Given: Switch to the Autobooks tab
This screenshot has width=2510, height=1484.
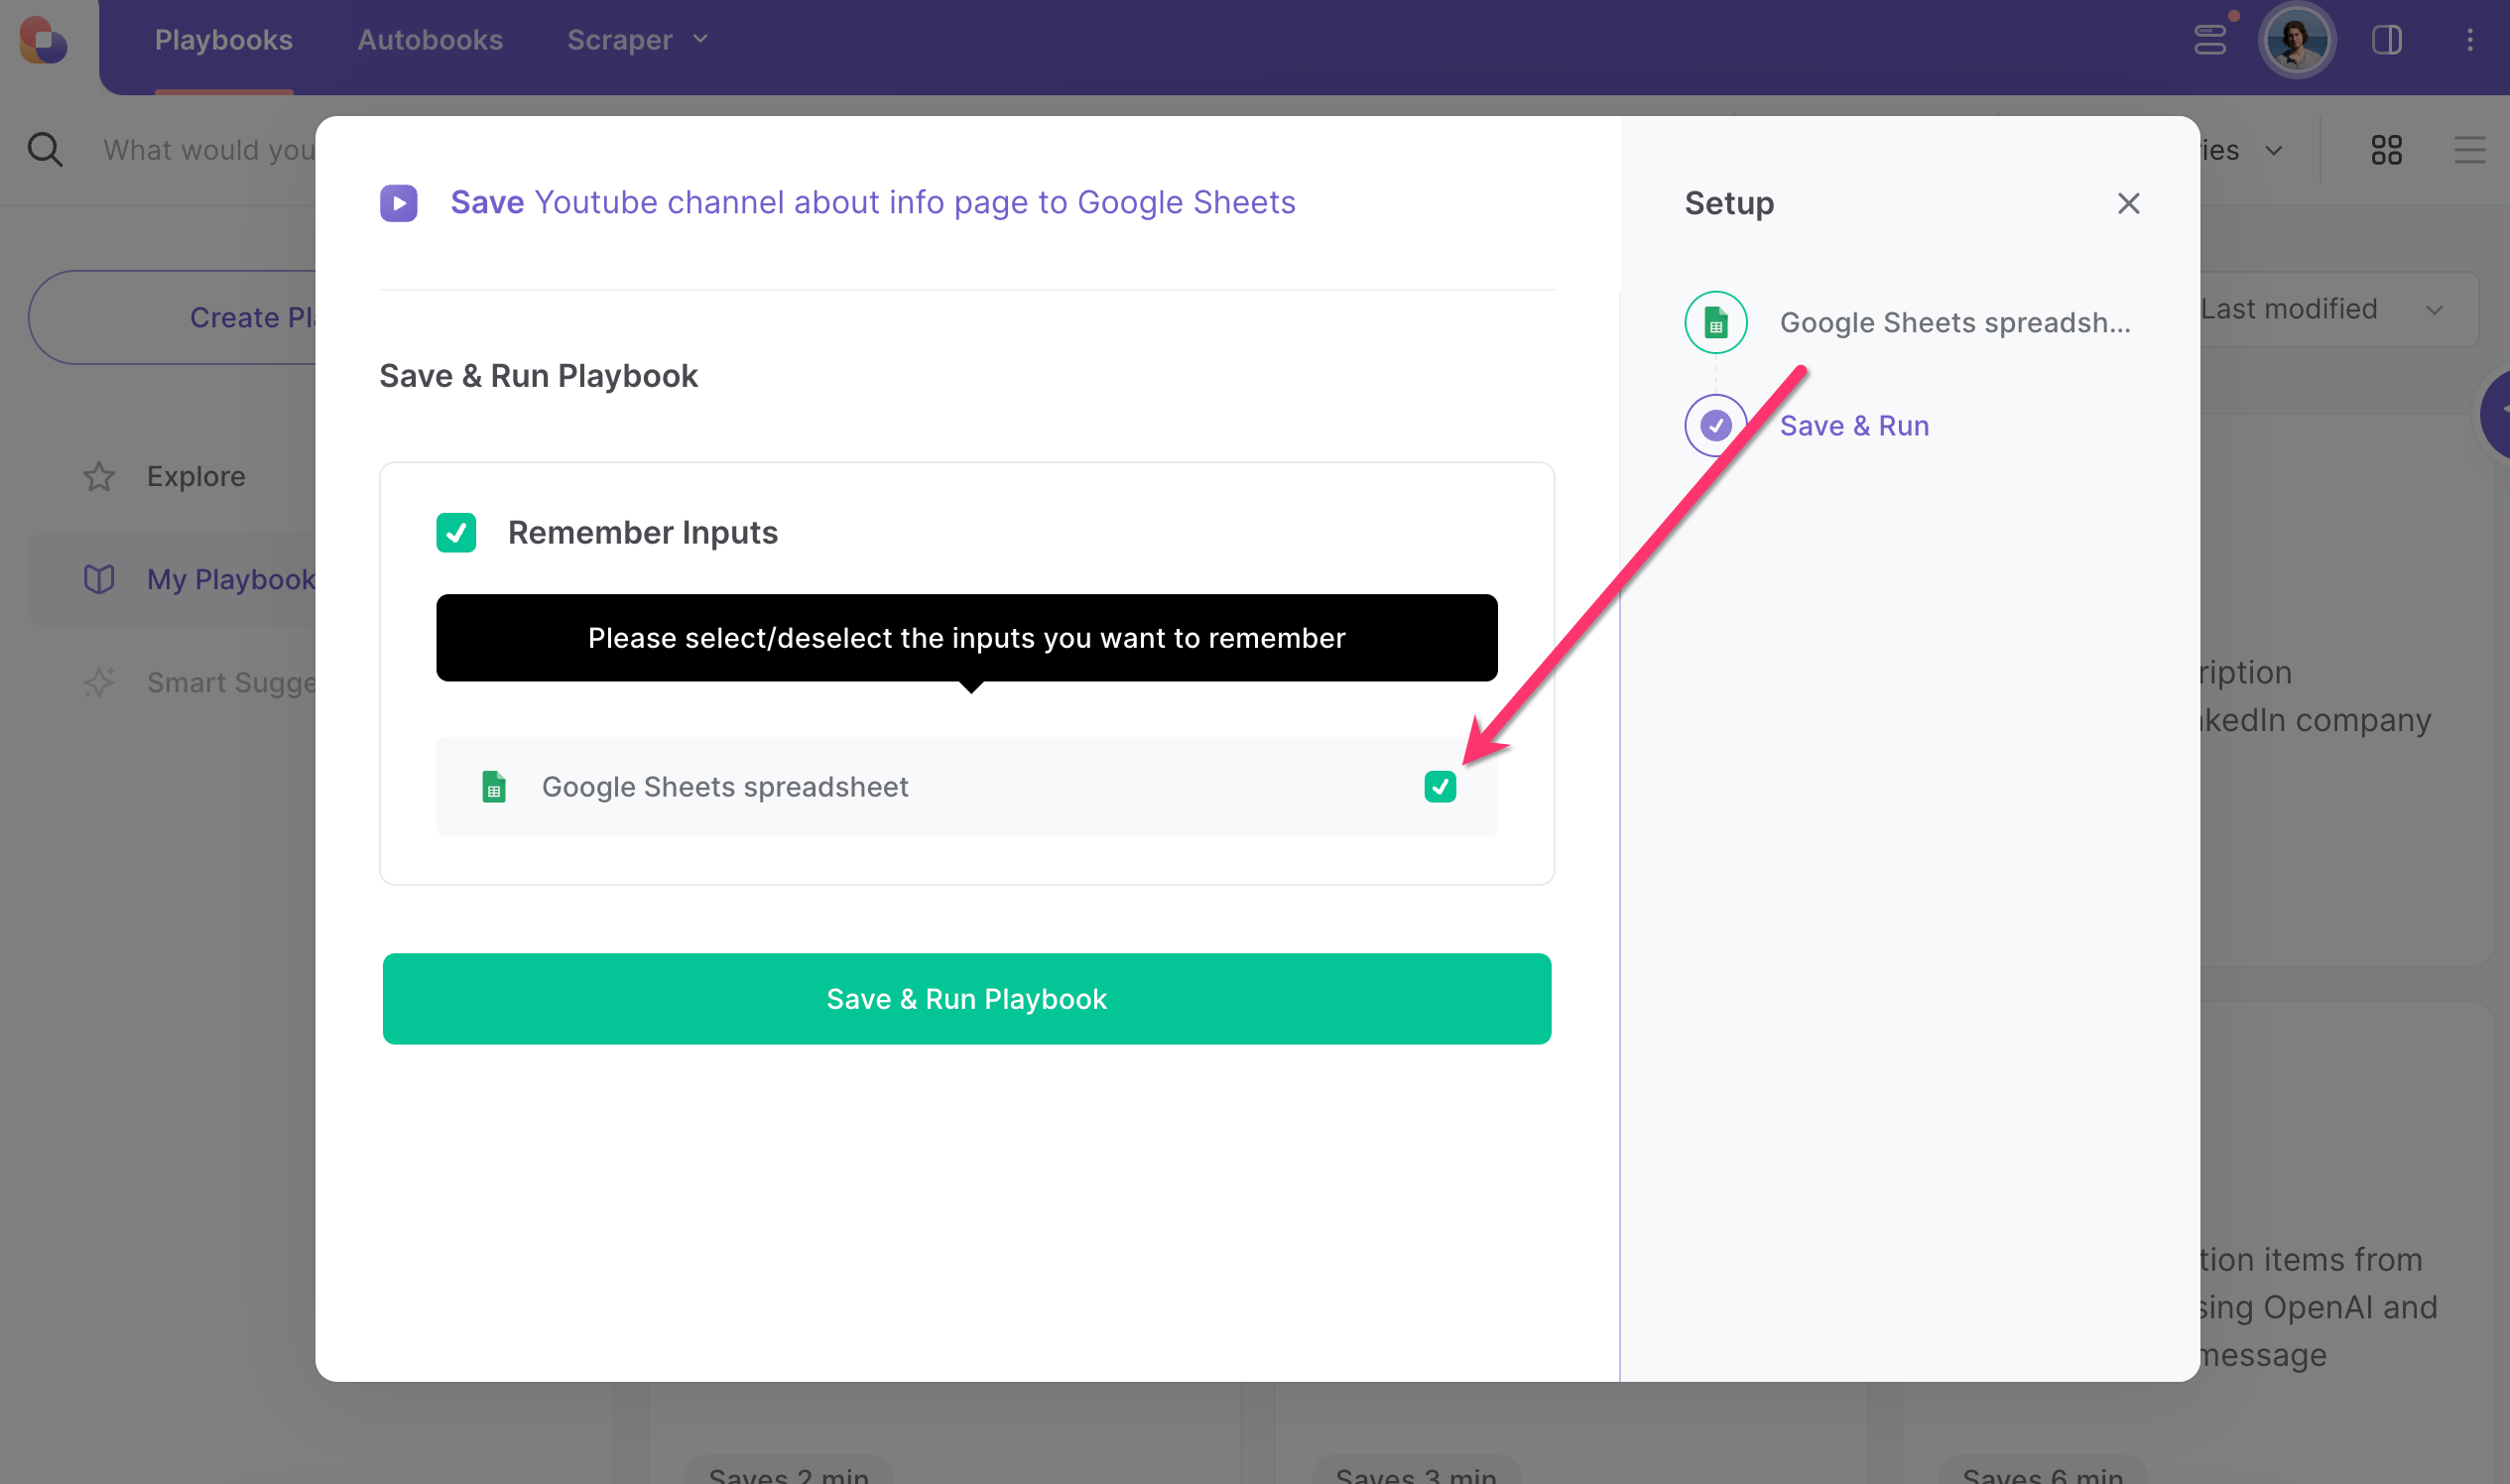Looking at the screenshot, I should pos(430,40).
